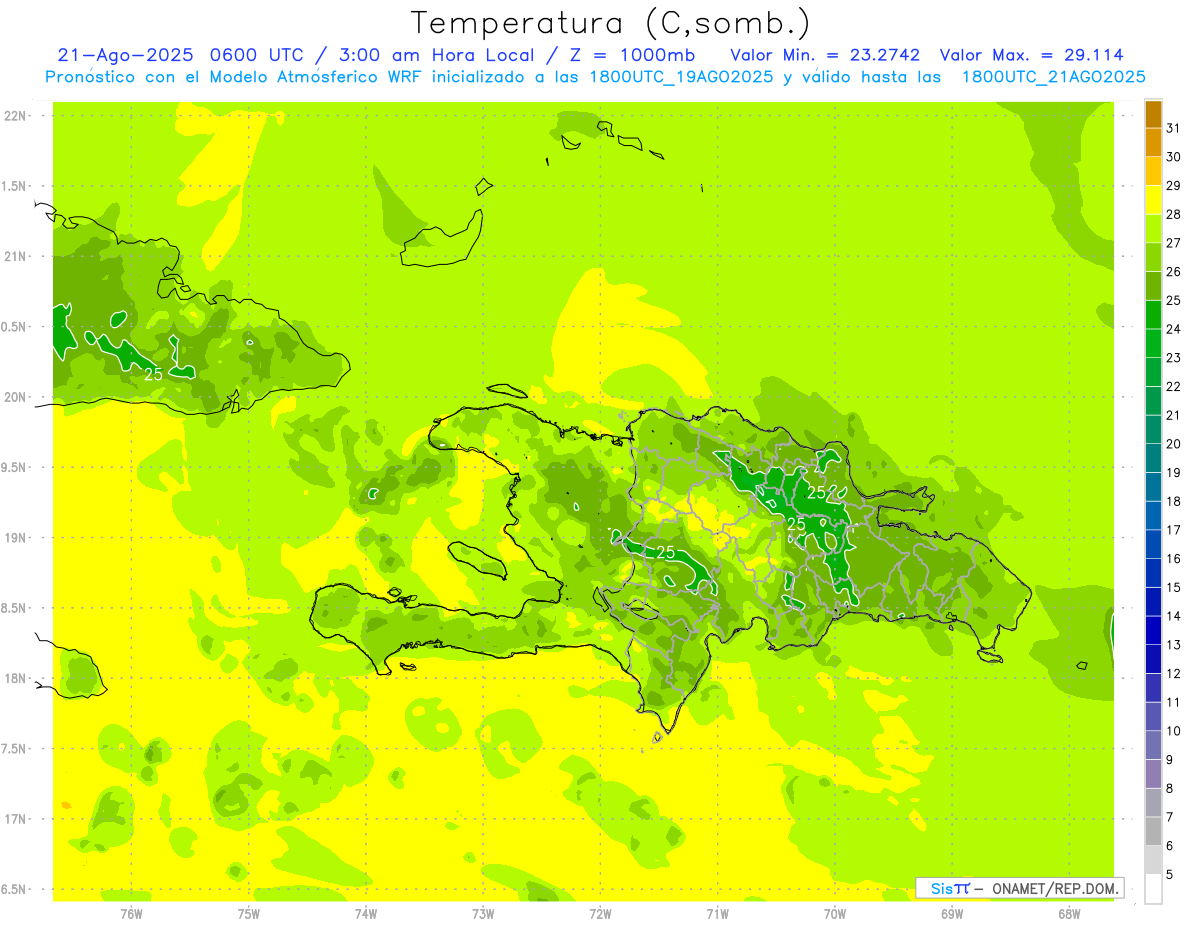Viewport: 1200px width, 927px height.
Task: Click the 76W longitude label
Action: click(x=131, y=913)
